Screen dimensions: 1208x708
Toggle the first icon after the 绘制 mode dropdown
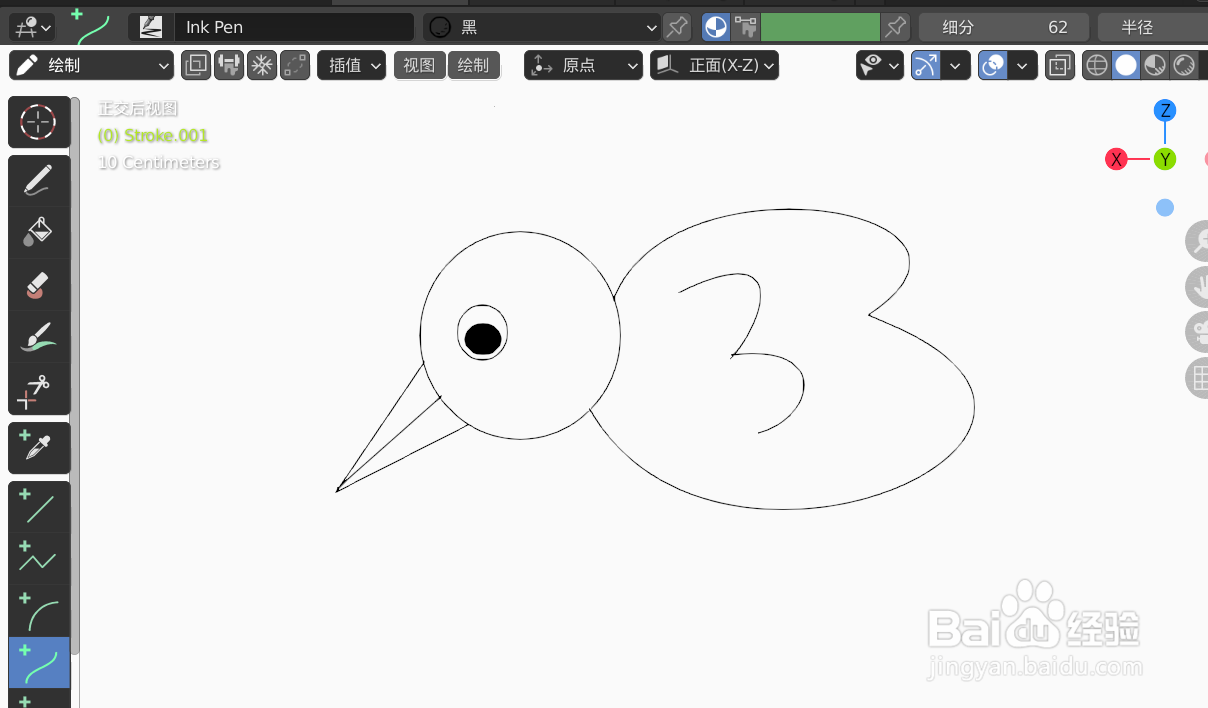[196, 65]
